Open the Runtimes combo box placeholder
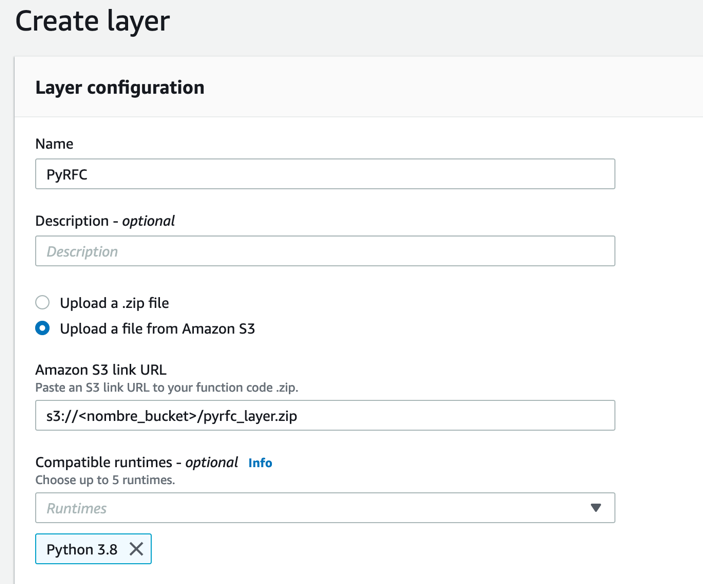 pyautogui.click(x=300, y=508)
